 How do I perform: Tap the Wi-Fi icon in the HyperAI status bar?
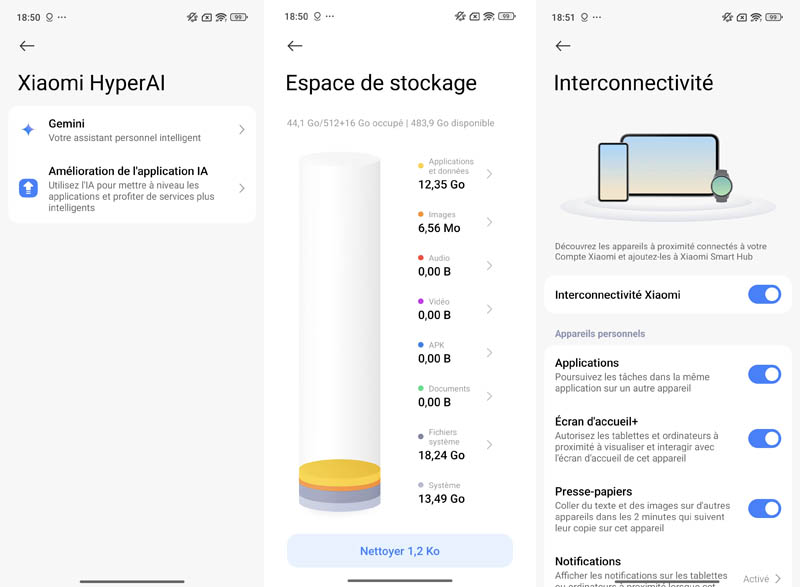coord(221,17)
